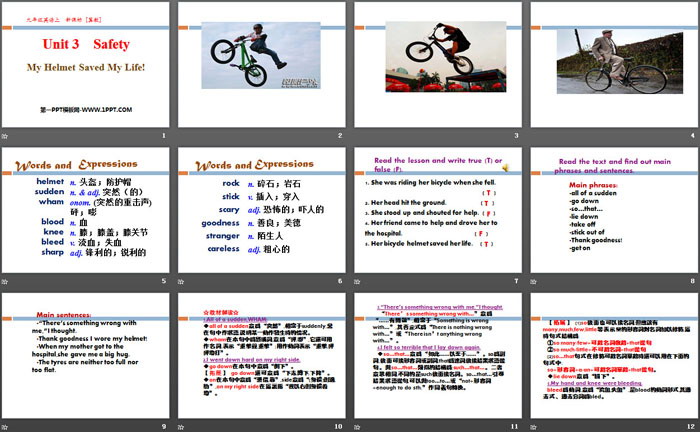Select slide 2 with green bike jump photo

click(262, 64)
